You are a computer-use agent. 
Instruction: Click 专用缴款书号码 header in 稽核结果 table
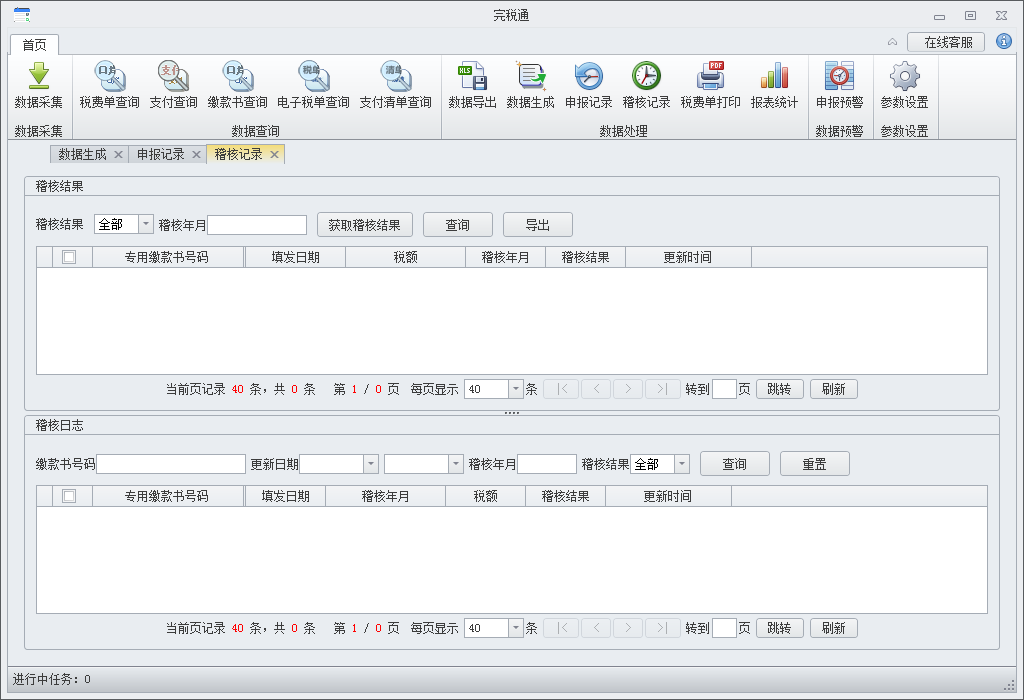pyautogui.click(x=168, y=257)
